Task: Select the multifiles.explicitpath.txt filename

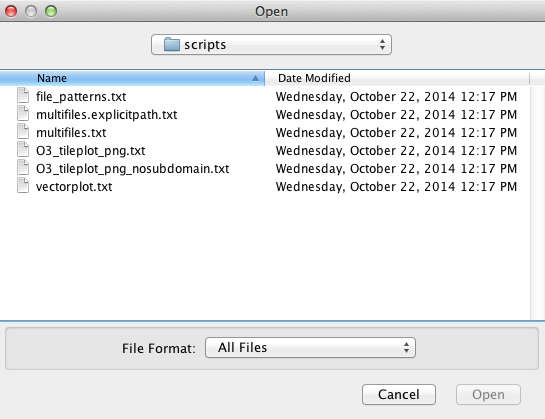Action: (x=107, y=114)
